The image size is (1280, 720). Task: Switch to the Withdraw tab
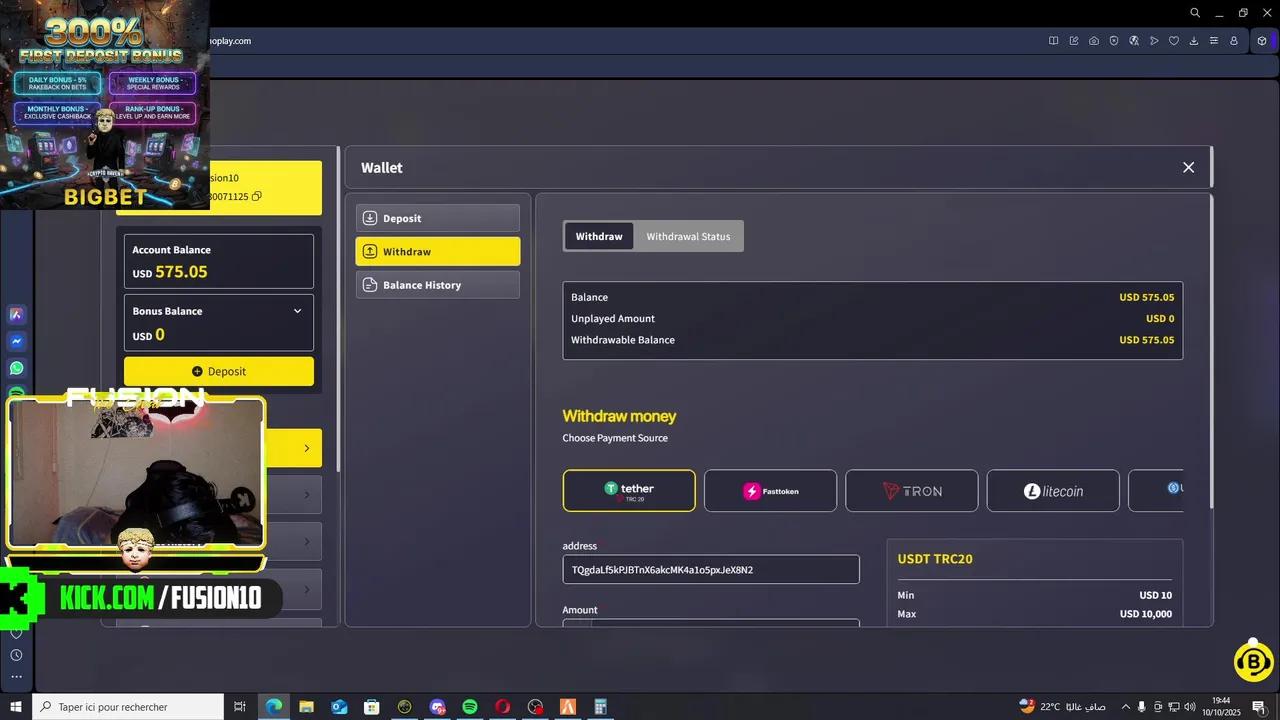coord(599,236)
